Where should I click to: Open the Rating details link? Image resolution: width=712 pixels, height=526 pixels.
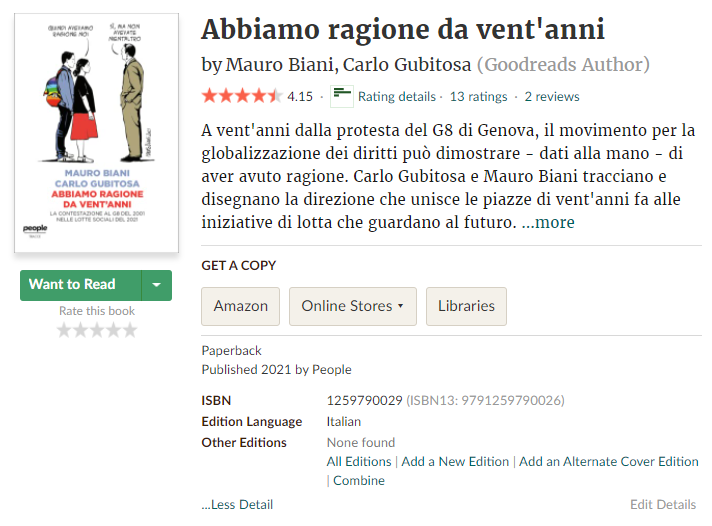[397, 97]
